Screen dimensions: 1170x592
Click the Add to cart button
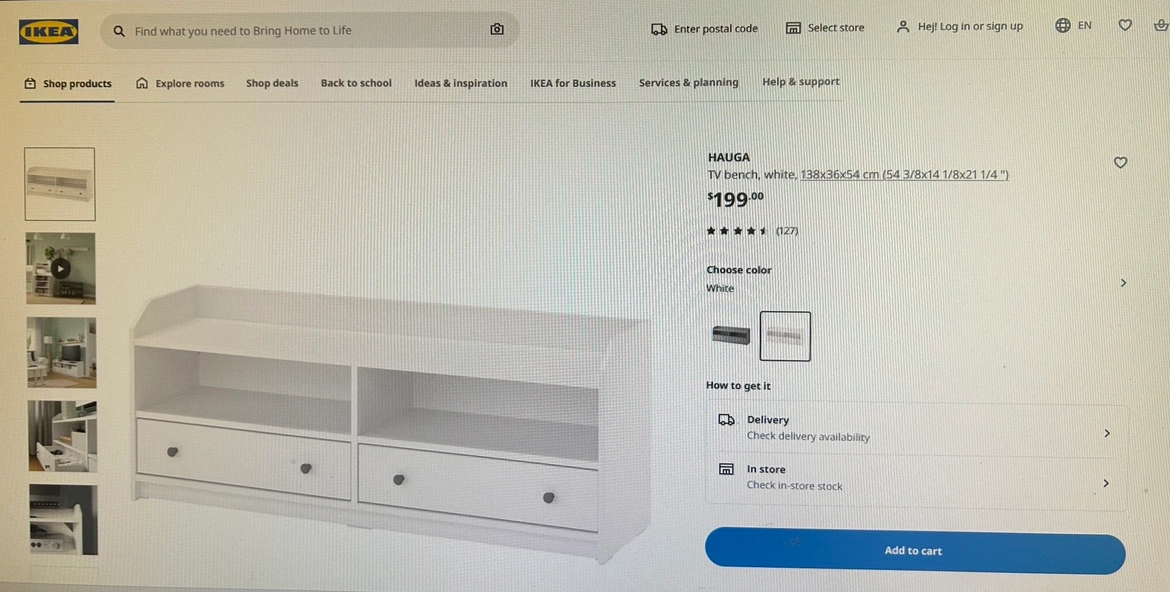[915, 551]
